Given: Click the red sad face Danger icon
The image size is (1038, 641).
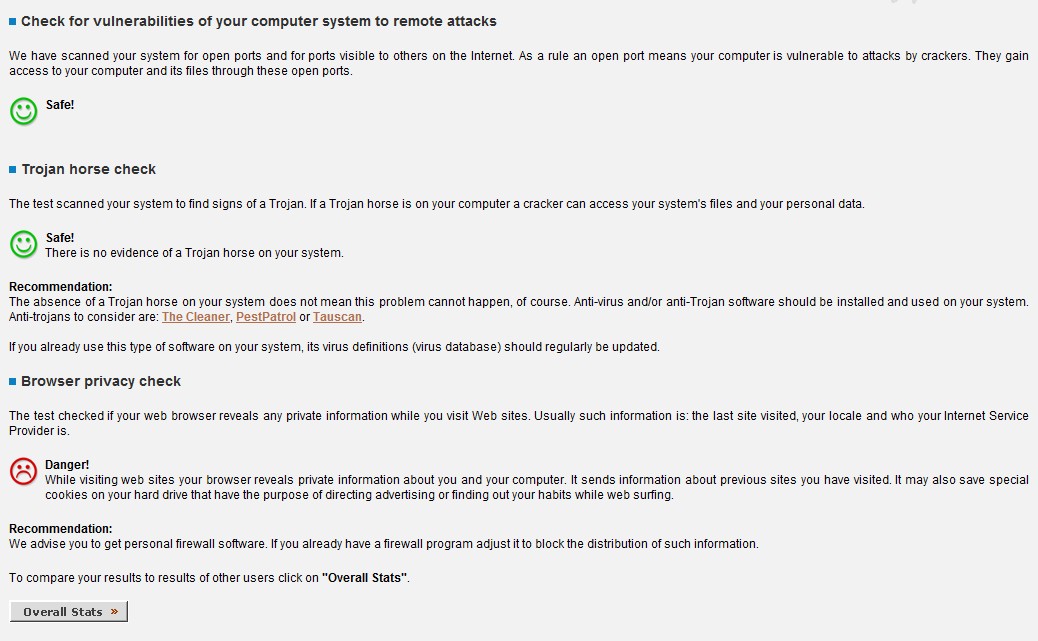Looking at the screenshot, I should point(23,471).
